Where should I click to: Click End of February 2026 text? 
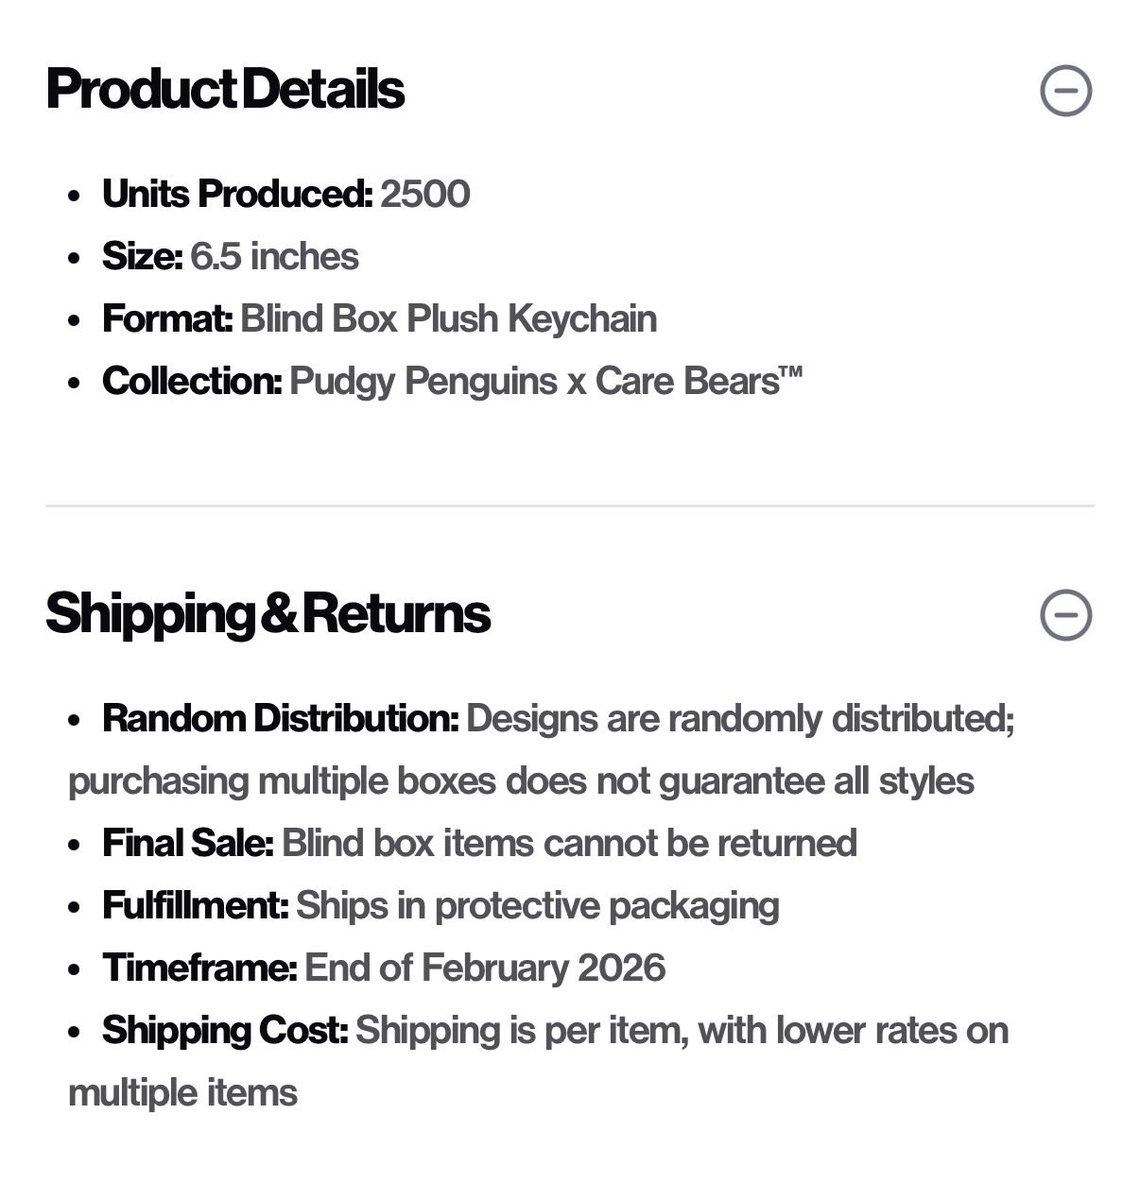pos(485,968)
